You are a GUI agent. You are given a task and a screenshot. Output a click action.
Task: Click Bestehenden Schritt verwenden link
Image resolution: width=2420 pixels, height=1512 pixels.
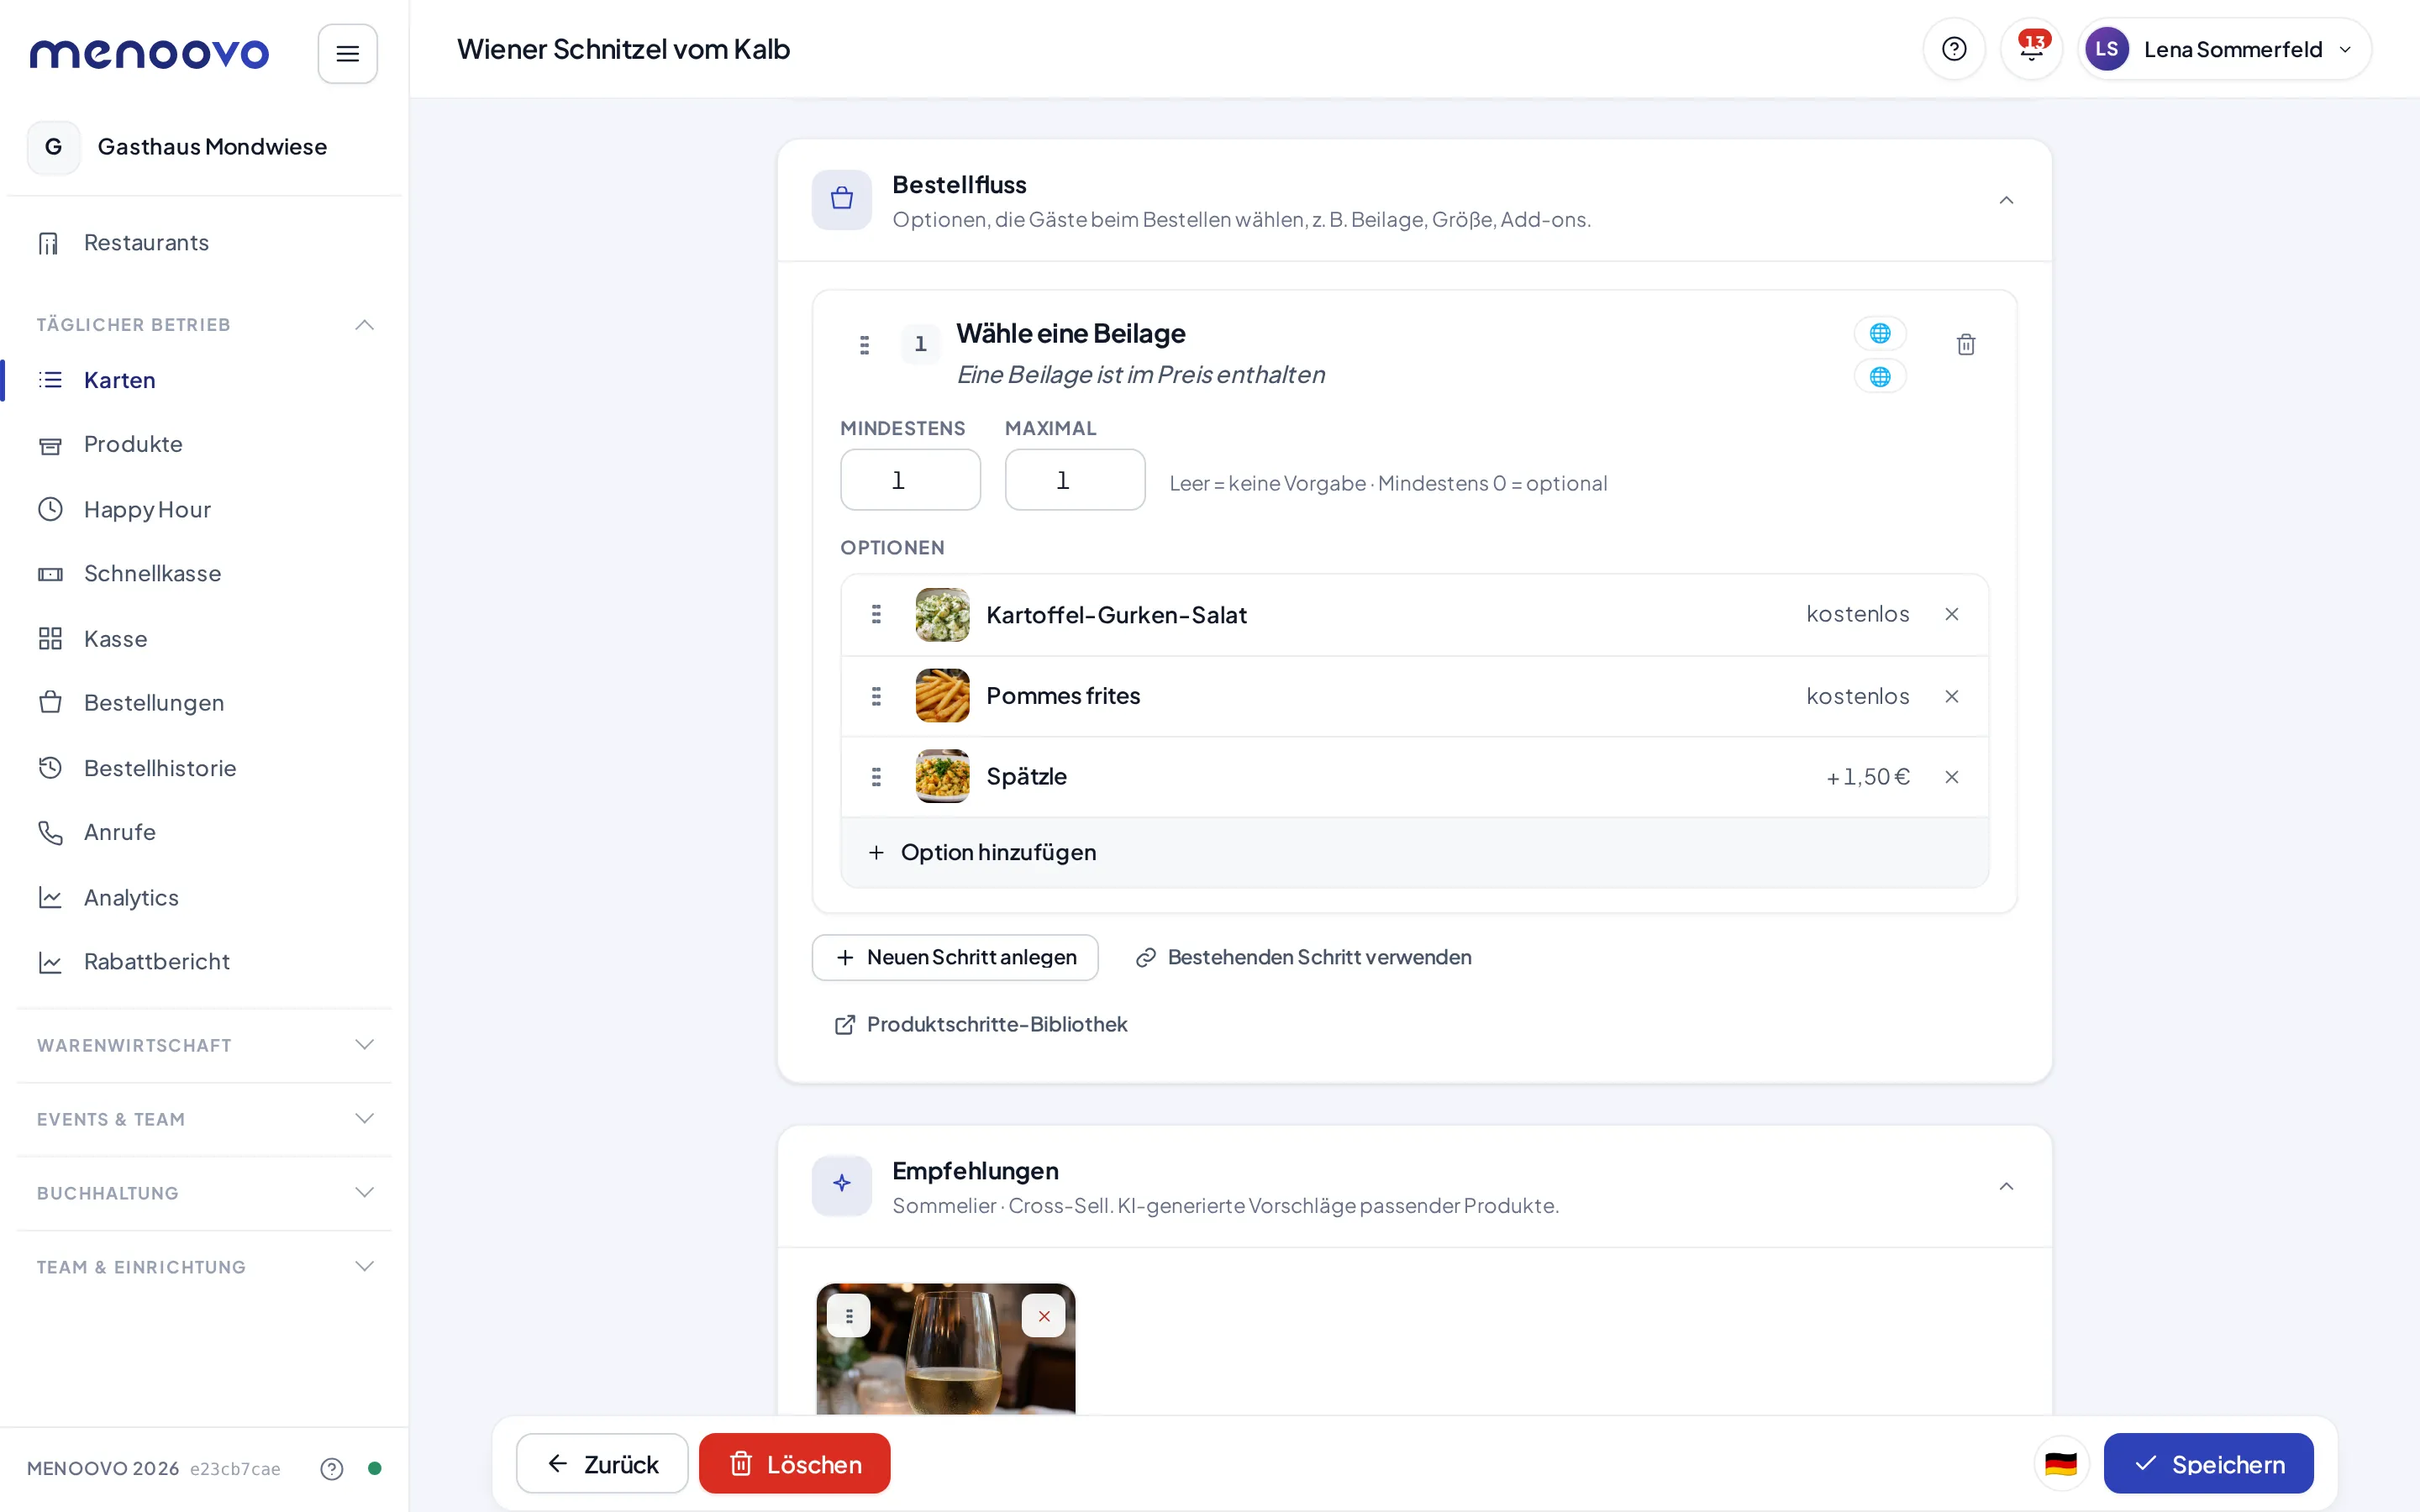[x=1303, y=958]
